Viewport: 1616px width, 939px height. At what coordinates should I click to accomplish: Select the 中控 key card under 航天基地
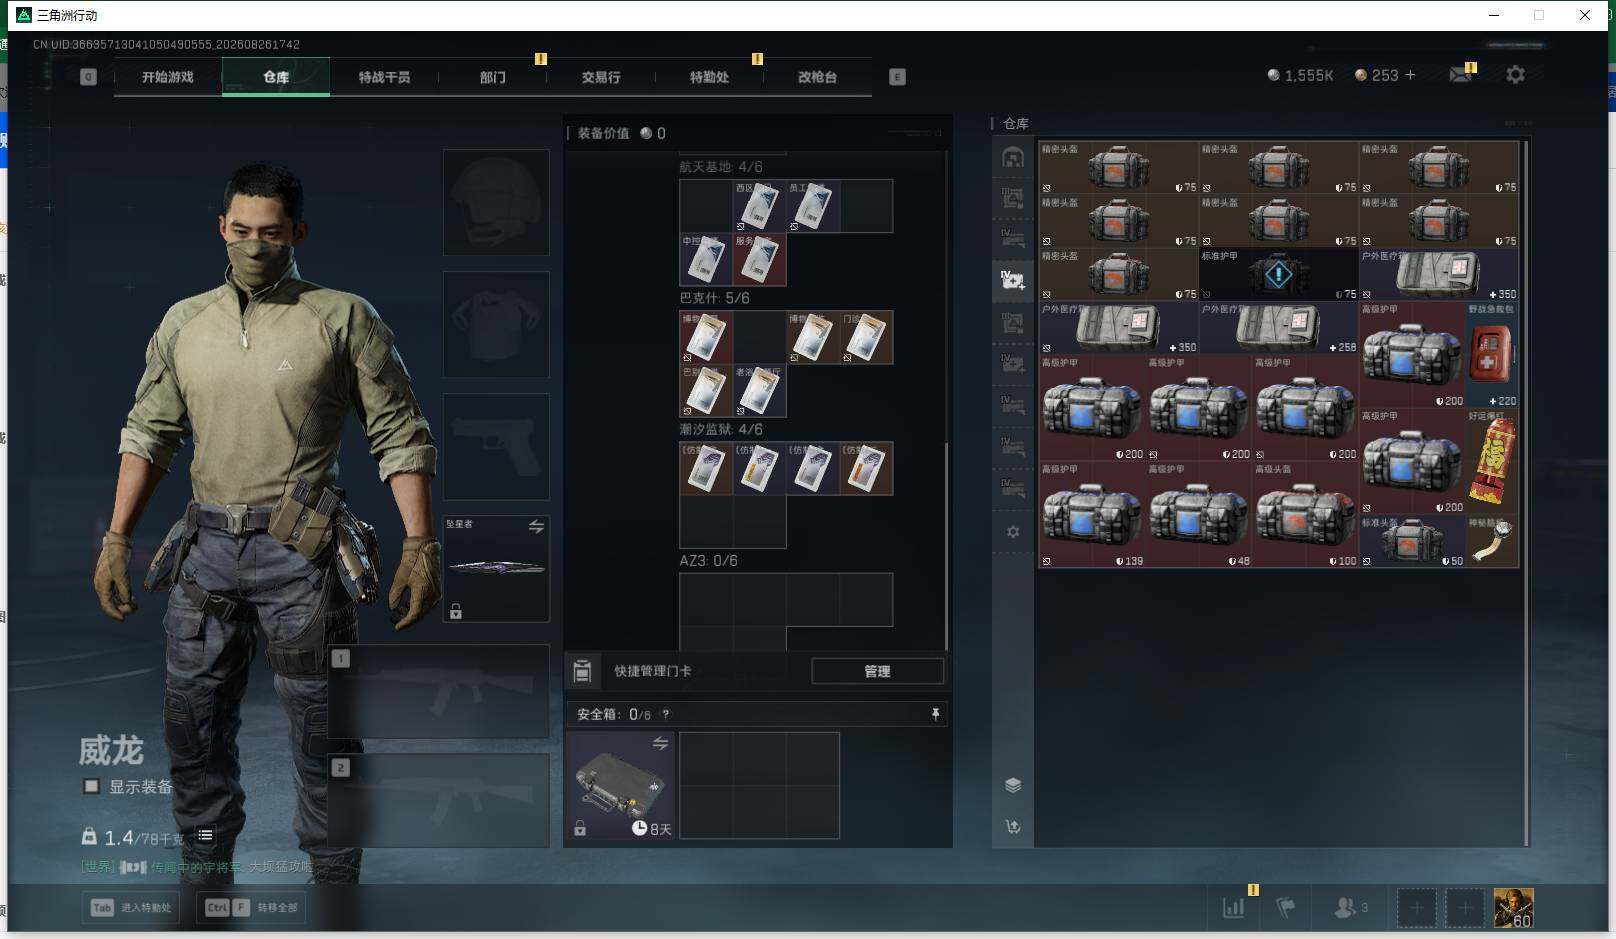(x=706, y=259)
